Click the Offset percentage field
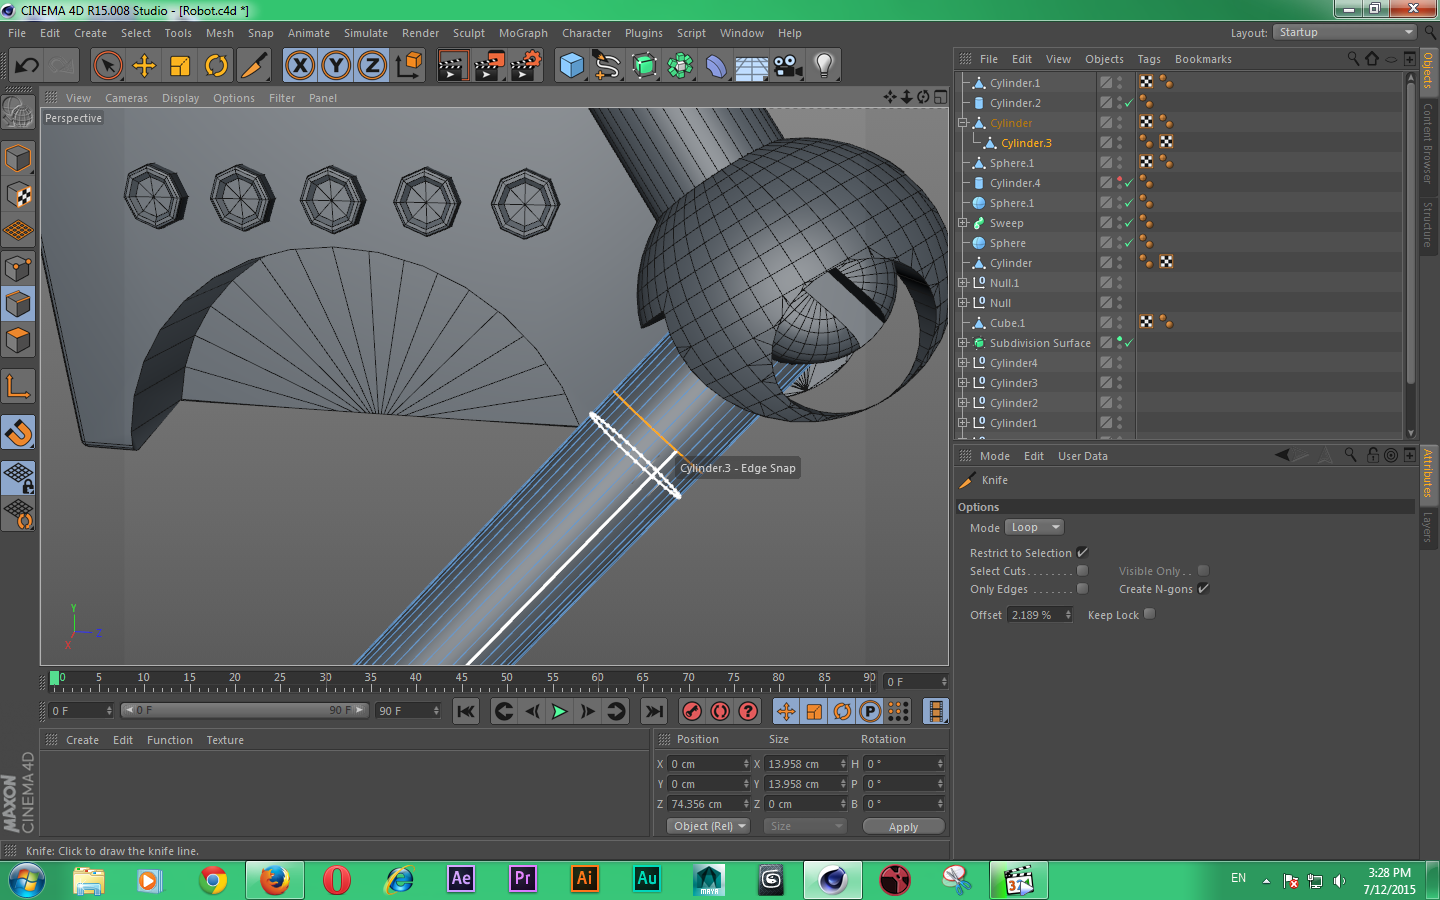The width and height of the screenshot is (1440, 900). coord(1040,615)
